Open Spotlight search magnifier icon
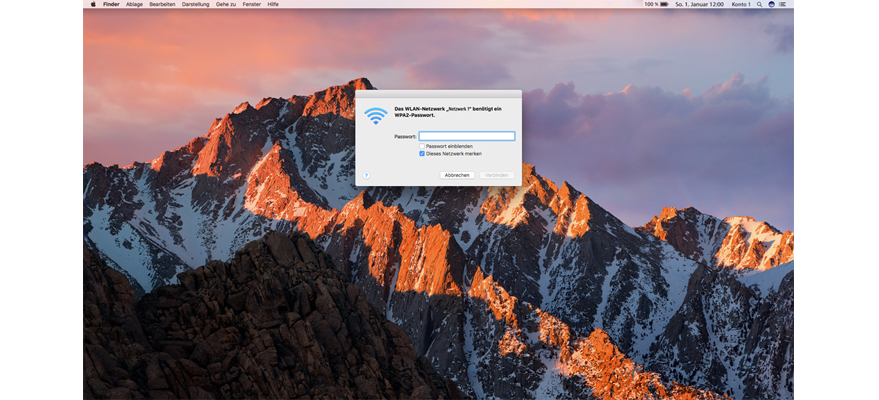This screenshot has width=879, height=400. click(x=761, y=4)
